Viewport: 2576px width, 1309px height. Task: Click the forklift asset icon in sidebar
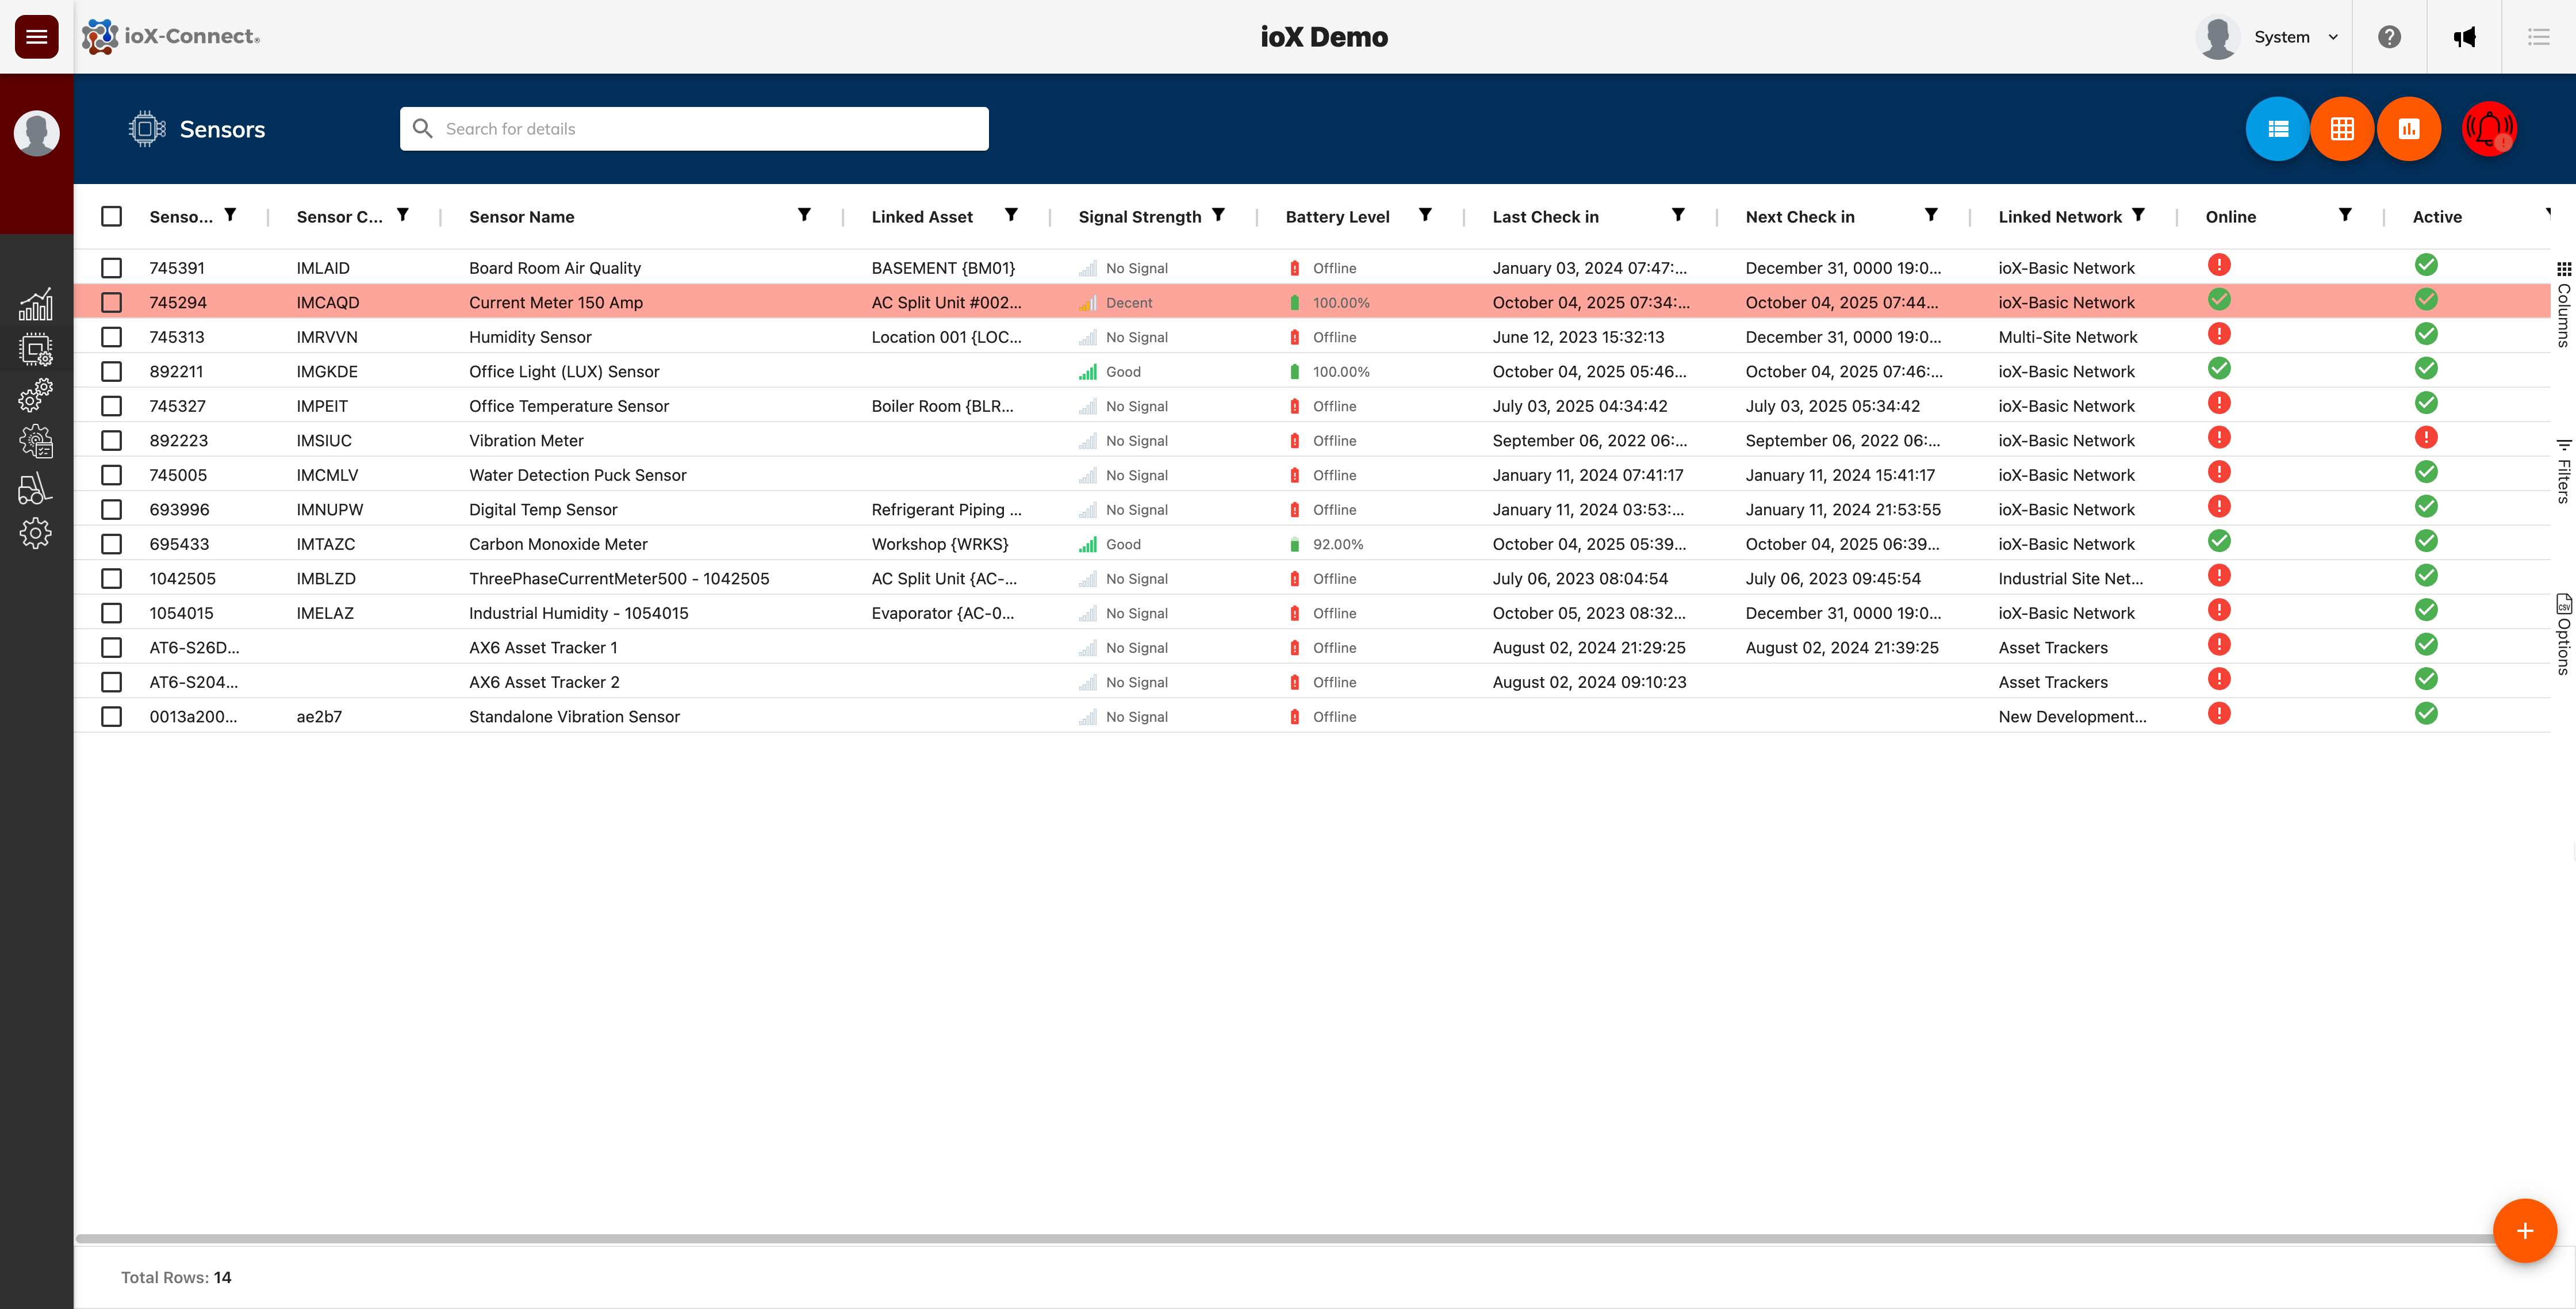click(36, 488)
